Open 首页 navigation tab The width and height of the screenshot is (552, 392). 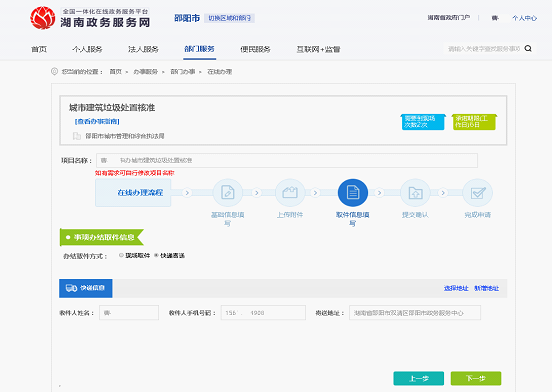[39, 49]
